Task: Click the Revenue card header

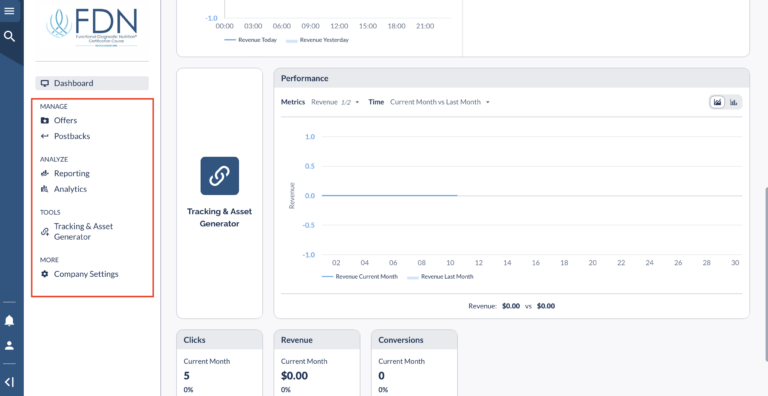Action: pos(317,340)
